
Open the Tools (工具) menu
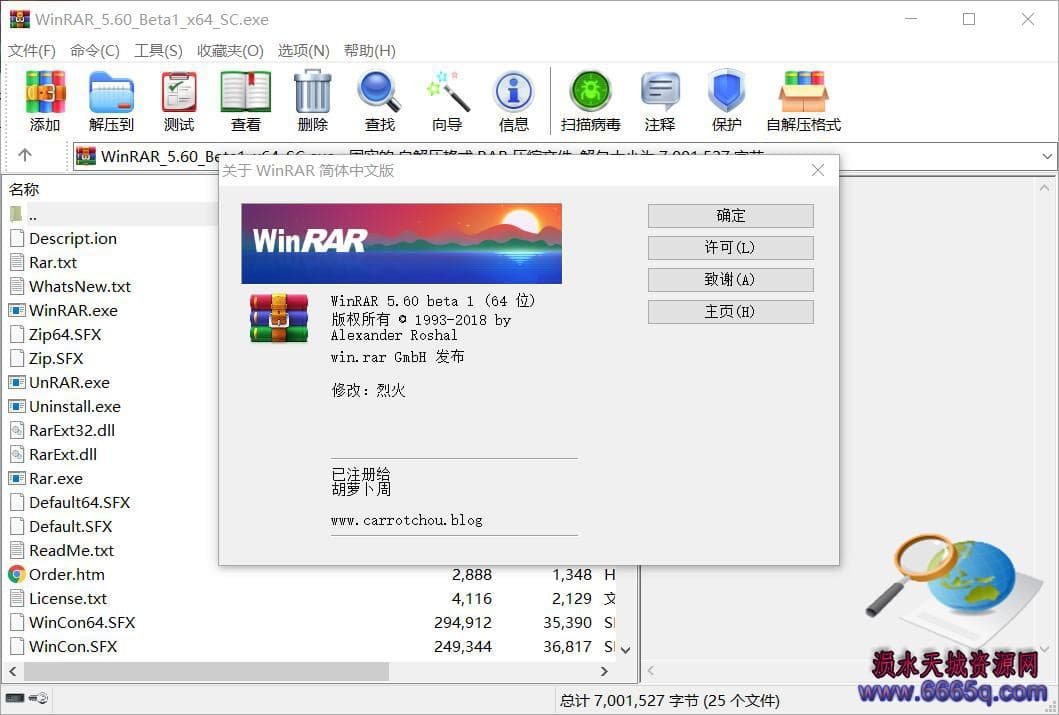[158, 51]
